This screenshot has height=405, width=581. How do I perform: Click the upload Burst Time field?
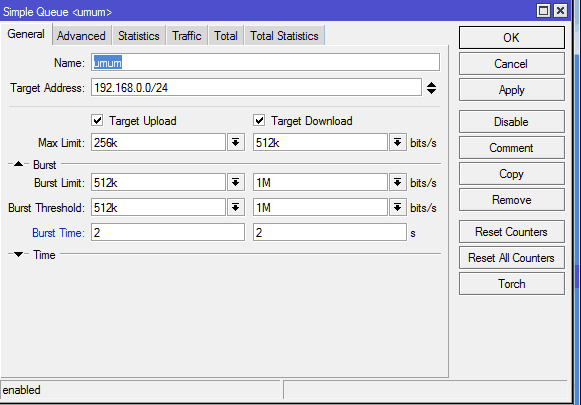pyautogui.click(x=168, y=232)
